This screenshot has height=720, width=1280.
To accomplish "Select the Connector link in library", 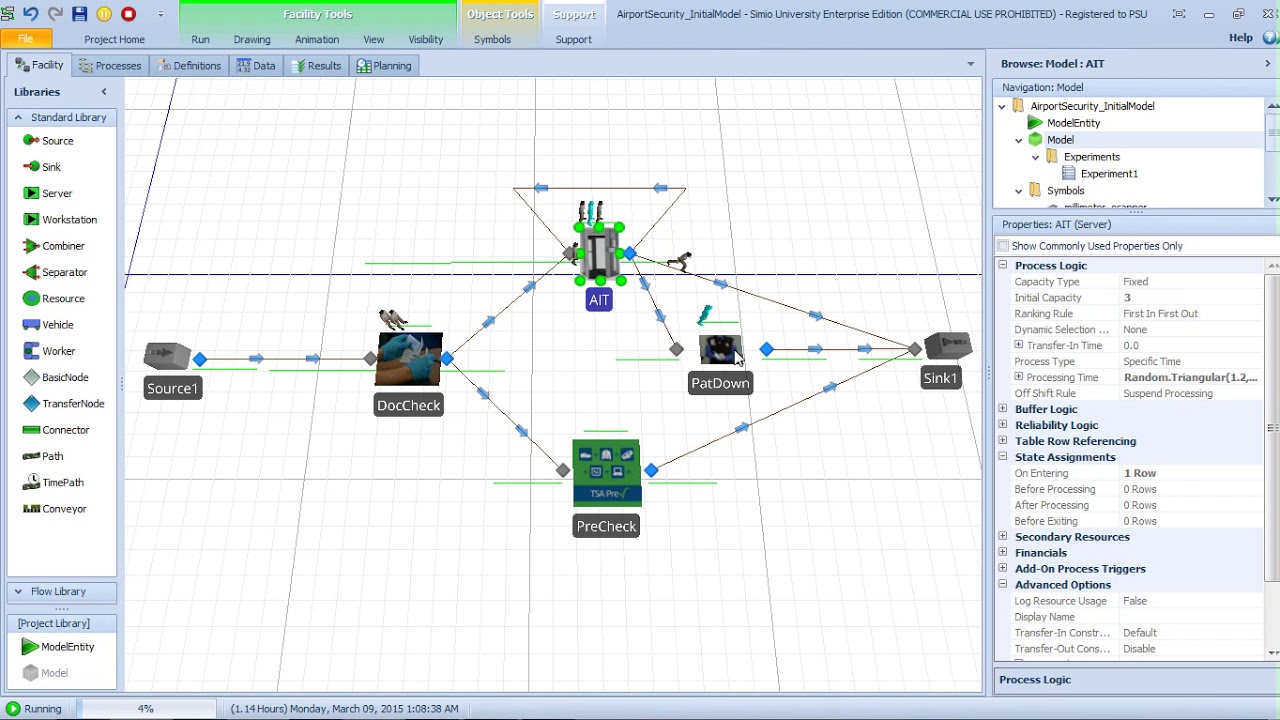I will coord(56,430).
